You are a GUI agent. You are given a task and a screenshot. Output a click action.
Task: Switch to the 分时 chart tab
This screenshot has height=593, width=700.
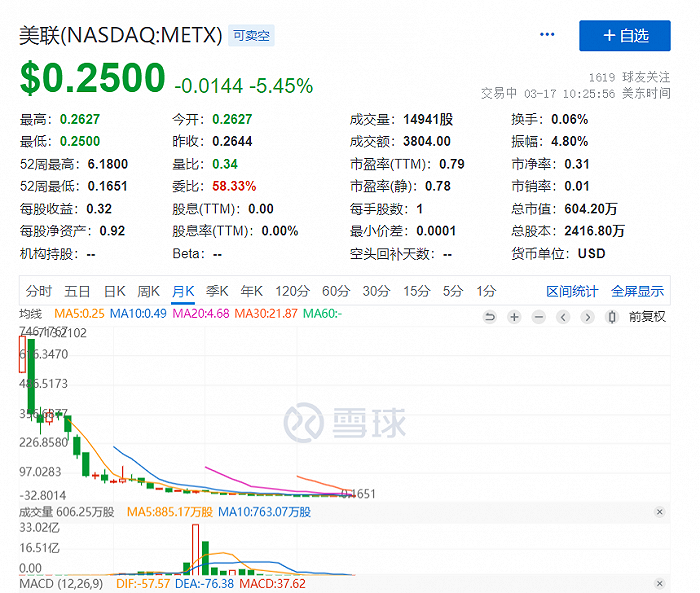39,291
